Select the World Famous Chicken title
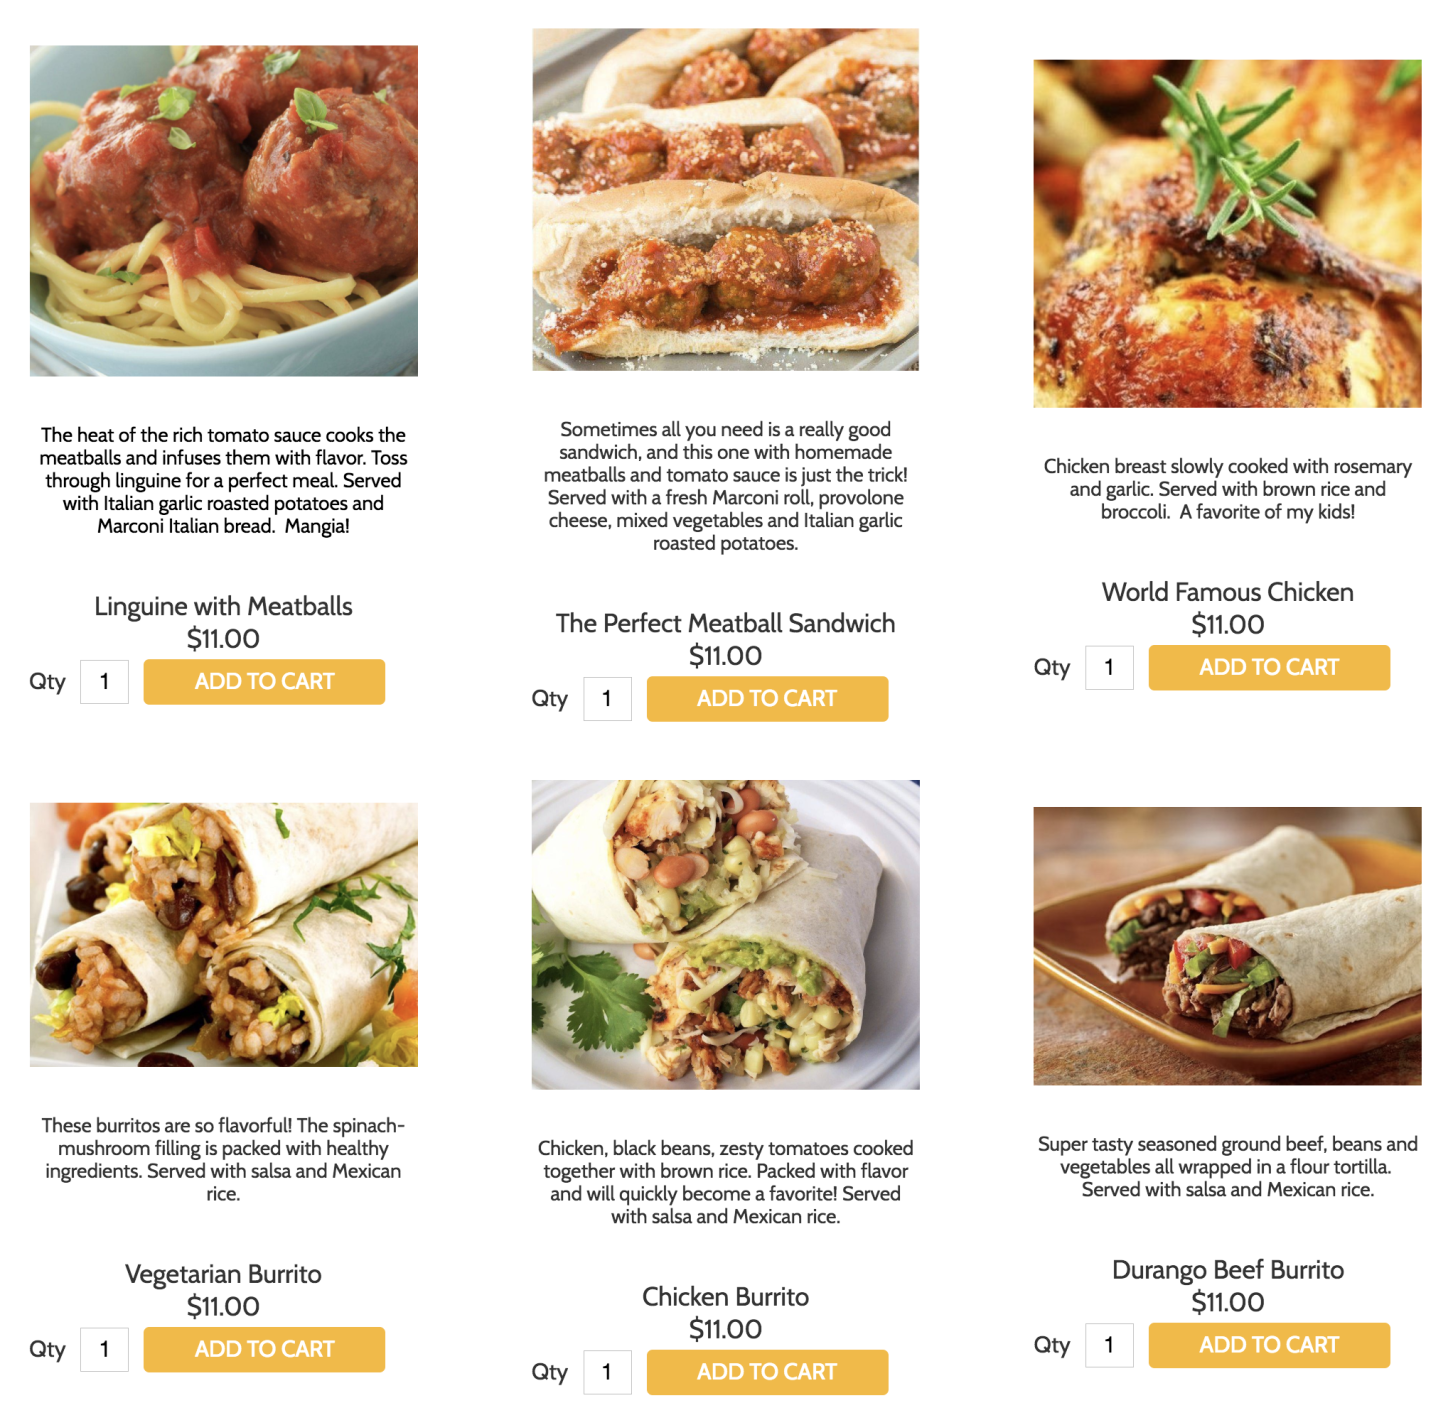Image resolution: width=1453 pixels, height=1425 pixels. tap(1228, 592)
